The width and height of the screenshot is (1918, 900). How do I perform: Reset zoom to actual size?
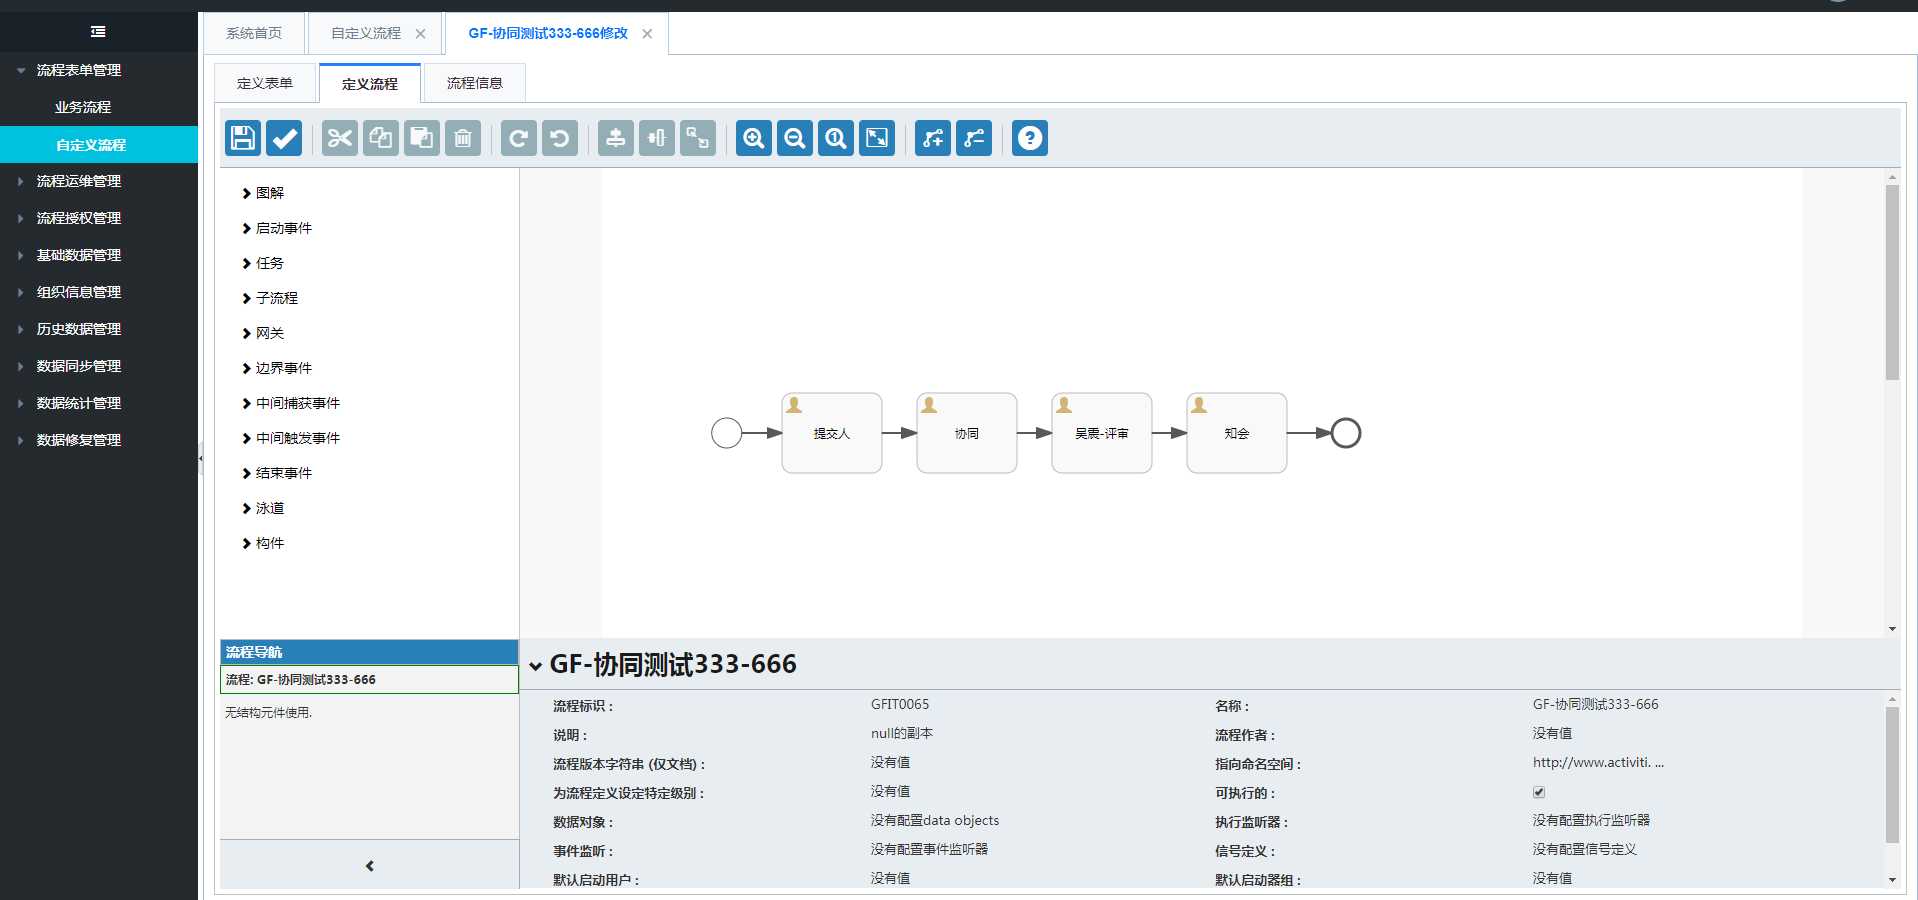[x=836, y=138]
